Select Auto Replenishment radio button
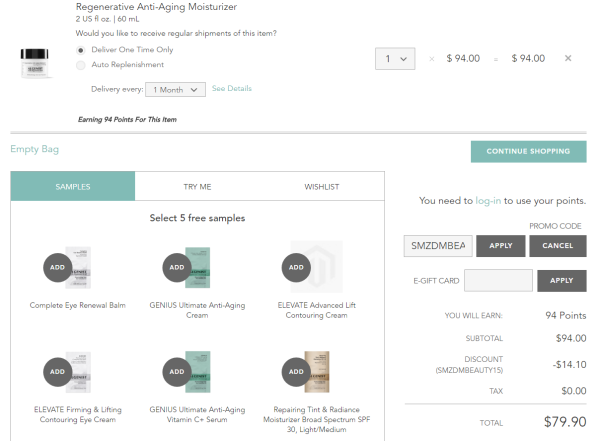600x441 pixels. pyautogui.click(x=81, y=65)
